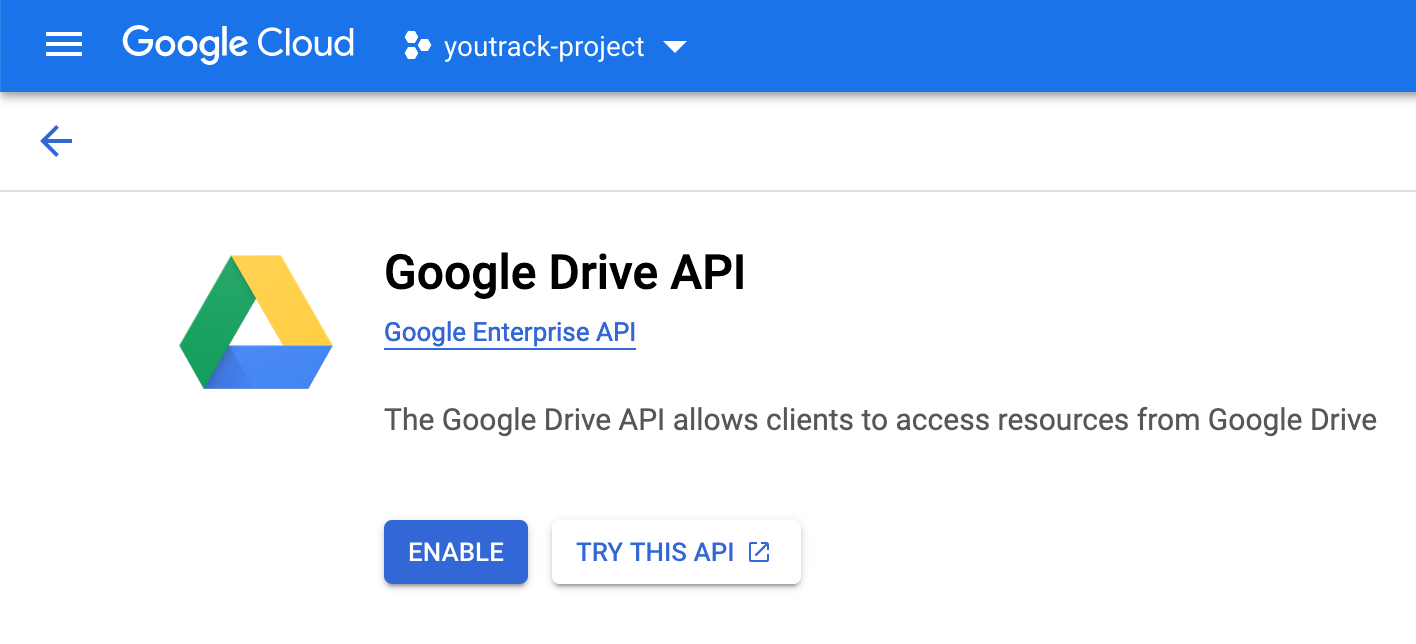Viewport: 1416px width, 644px height.
Task: Click the project organization icon beside youtrack-project
Action: tap(416, 45)
